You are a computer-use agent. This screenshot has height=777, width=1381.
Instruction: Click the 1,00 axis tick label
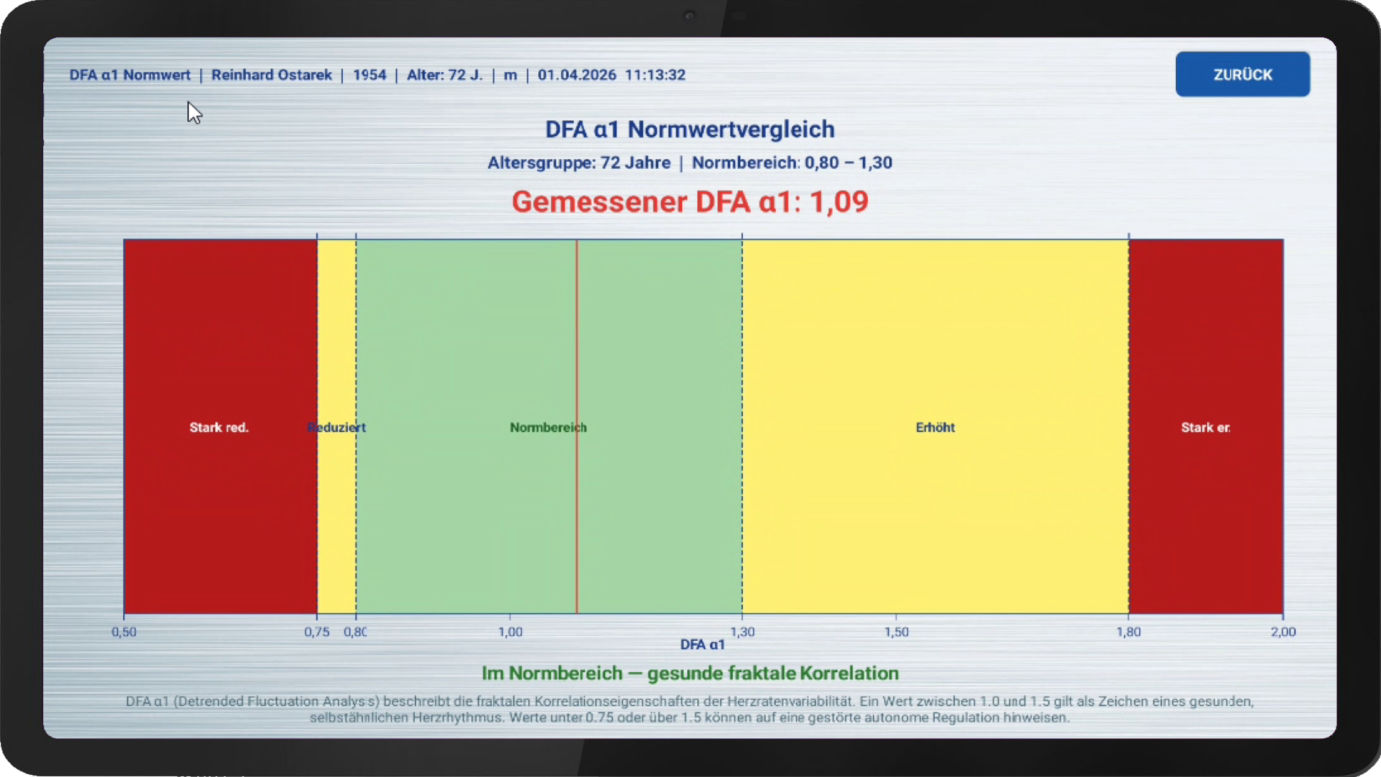point(510,632)
